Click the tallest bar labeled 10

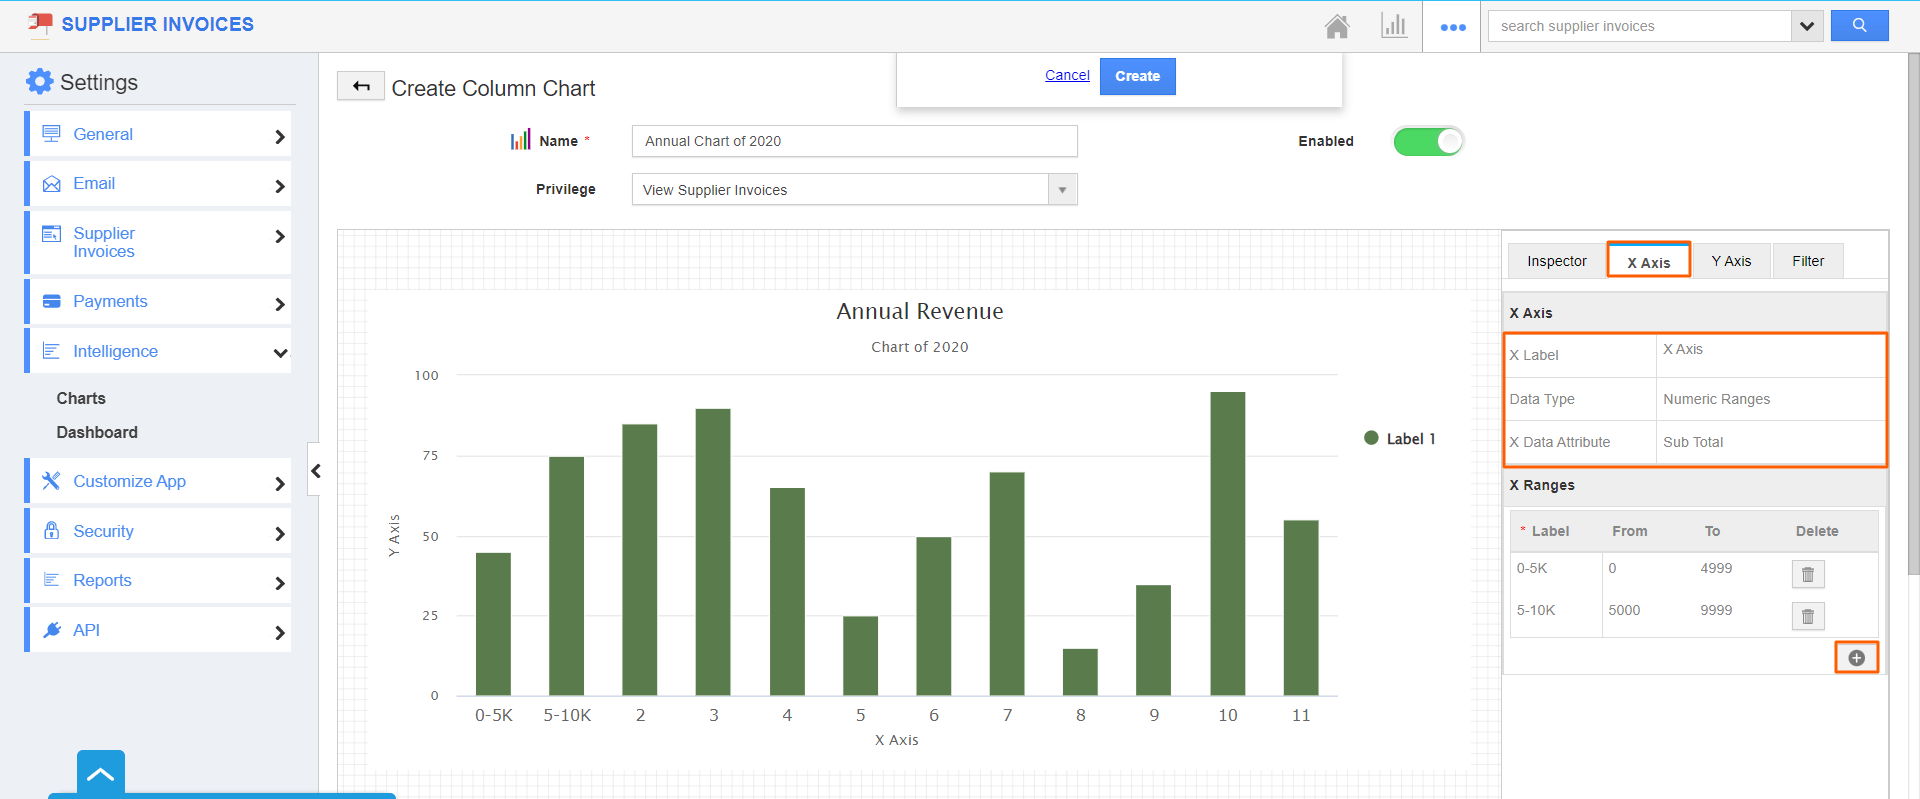1227,543
